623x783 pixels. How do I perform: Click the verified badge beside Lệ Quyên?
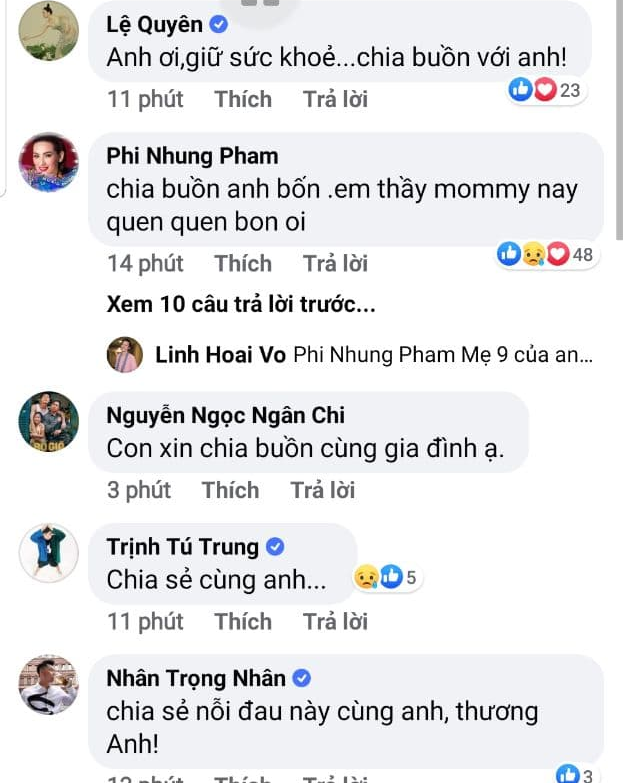(x=220, y=25)
